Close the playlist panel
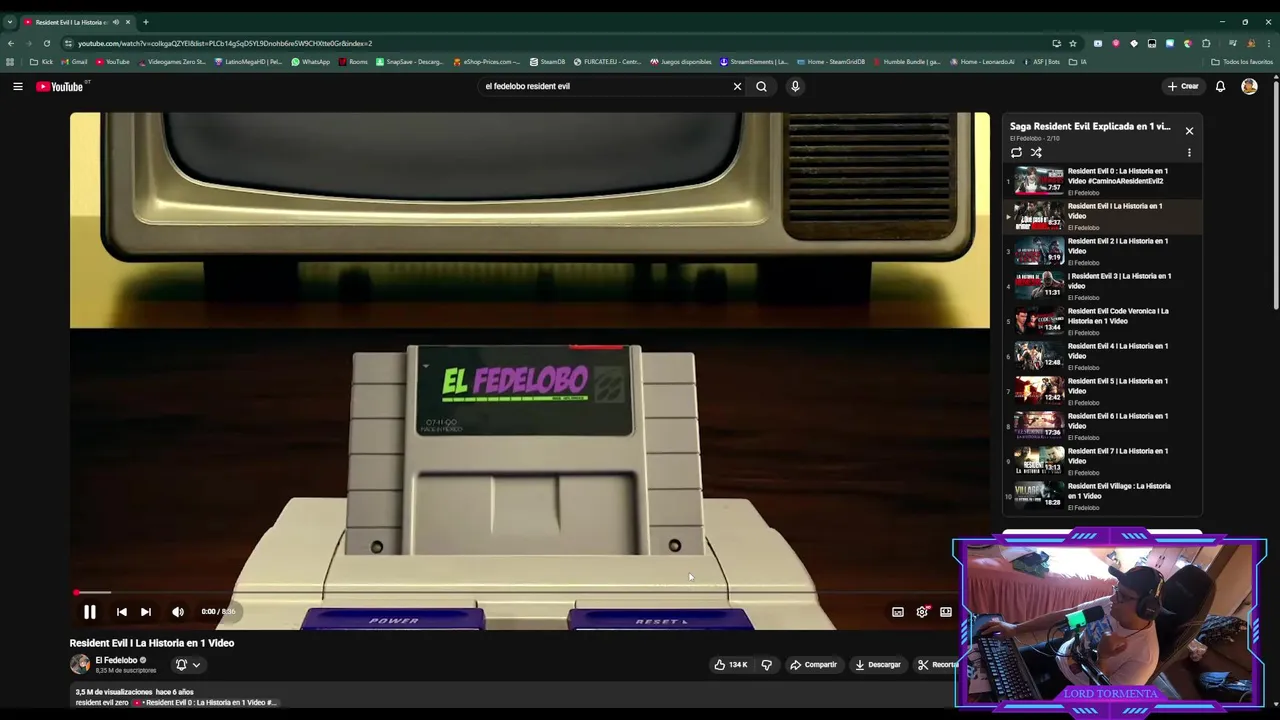Image resolution: width=1280 pixels, height=720 pixels. click(x=1189, y=131)
